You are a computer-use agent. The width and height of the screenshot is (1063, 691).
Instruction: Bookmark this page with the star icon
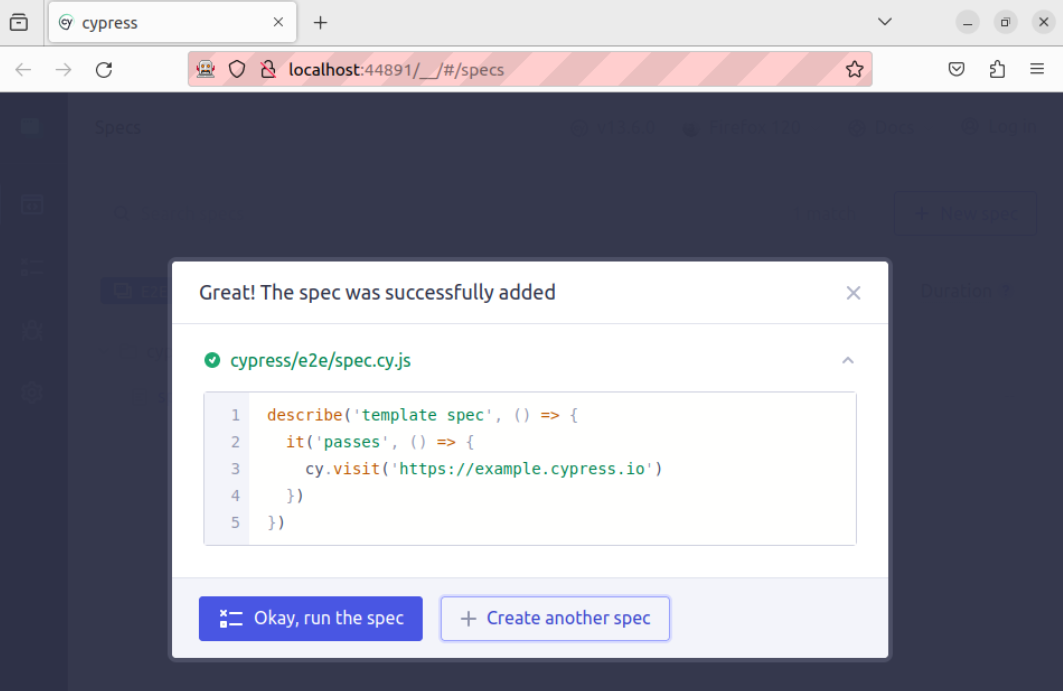coord(854,69)
